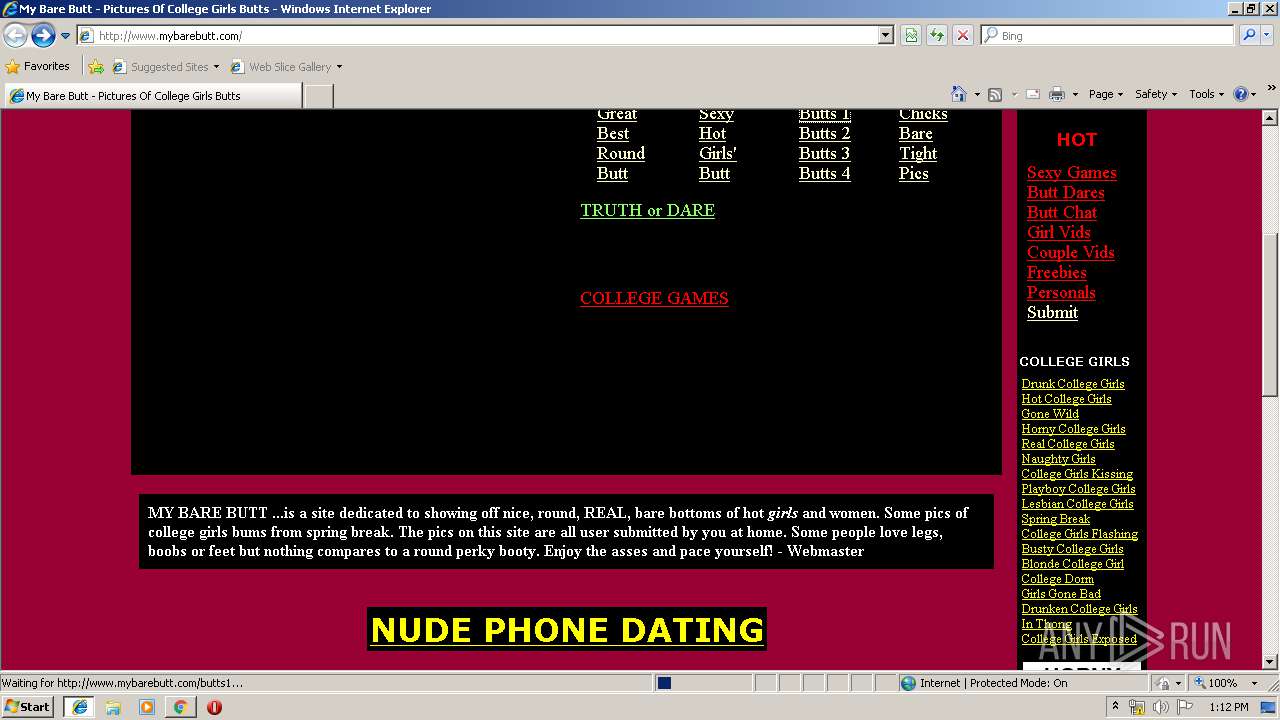Open File Explorer from the taskbar
The image size is (1280, 720).
(x=113, y=707)
